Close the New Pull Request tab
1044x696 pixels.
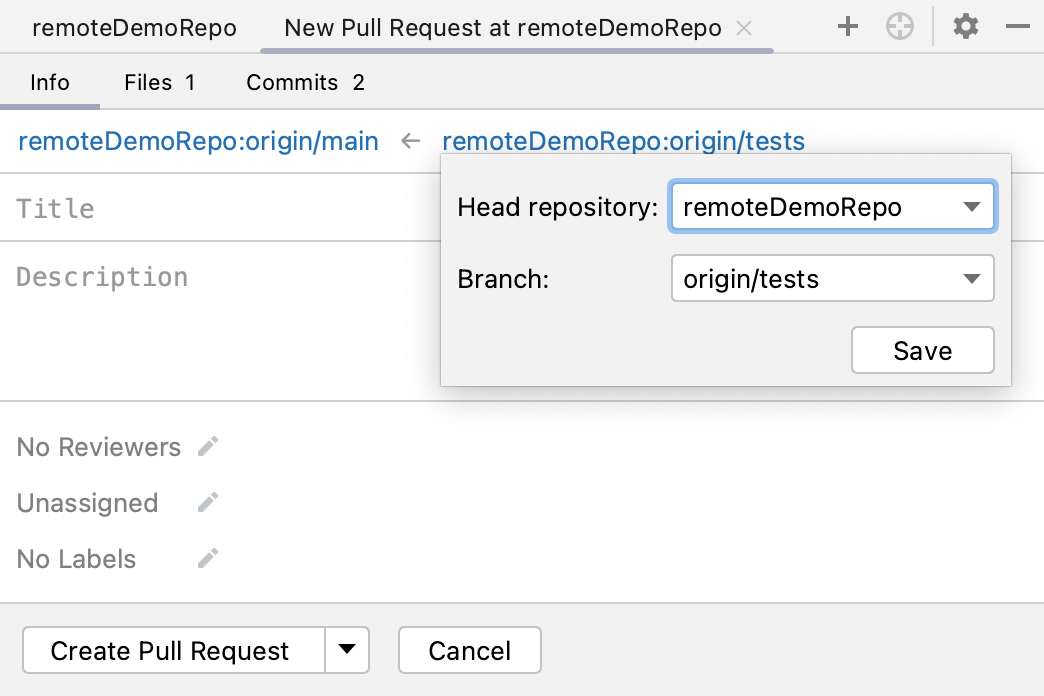[x=743, y=29]
